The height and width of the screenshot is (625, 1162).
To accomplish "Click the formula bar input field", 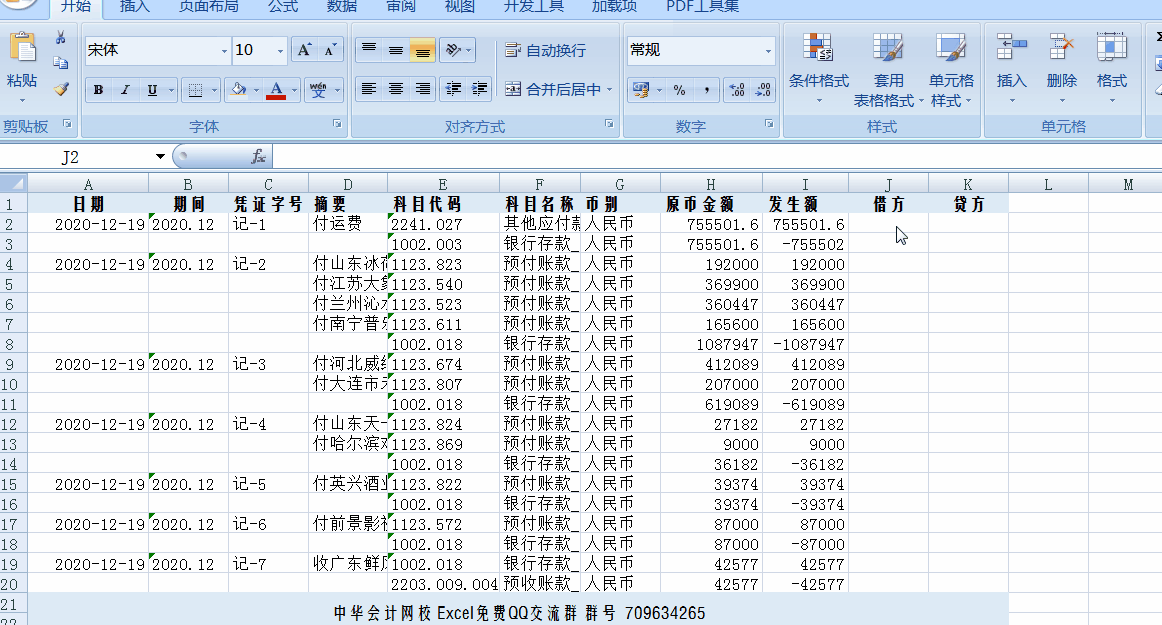I will (x=717, y=156).
